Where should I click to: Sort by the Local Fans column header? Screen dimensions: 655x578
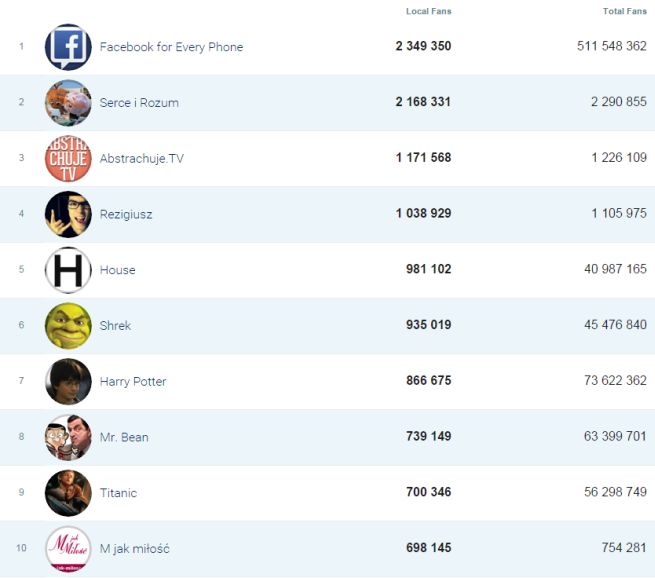[x=428, y=11]
